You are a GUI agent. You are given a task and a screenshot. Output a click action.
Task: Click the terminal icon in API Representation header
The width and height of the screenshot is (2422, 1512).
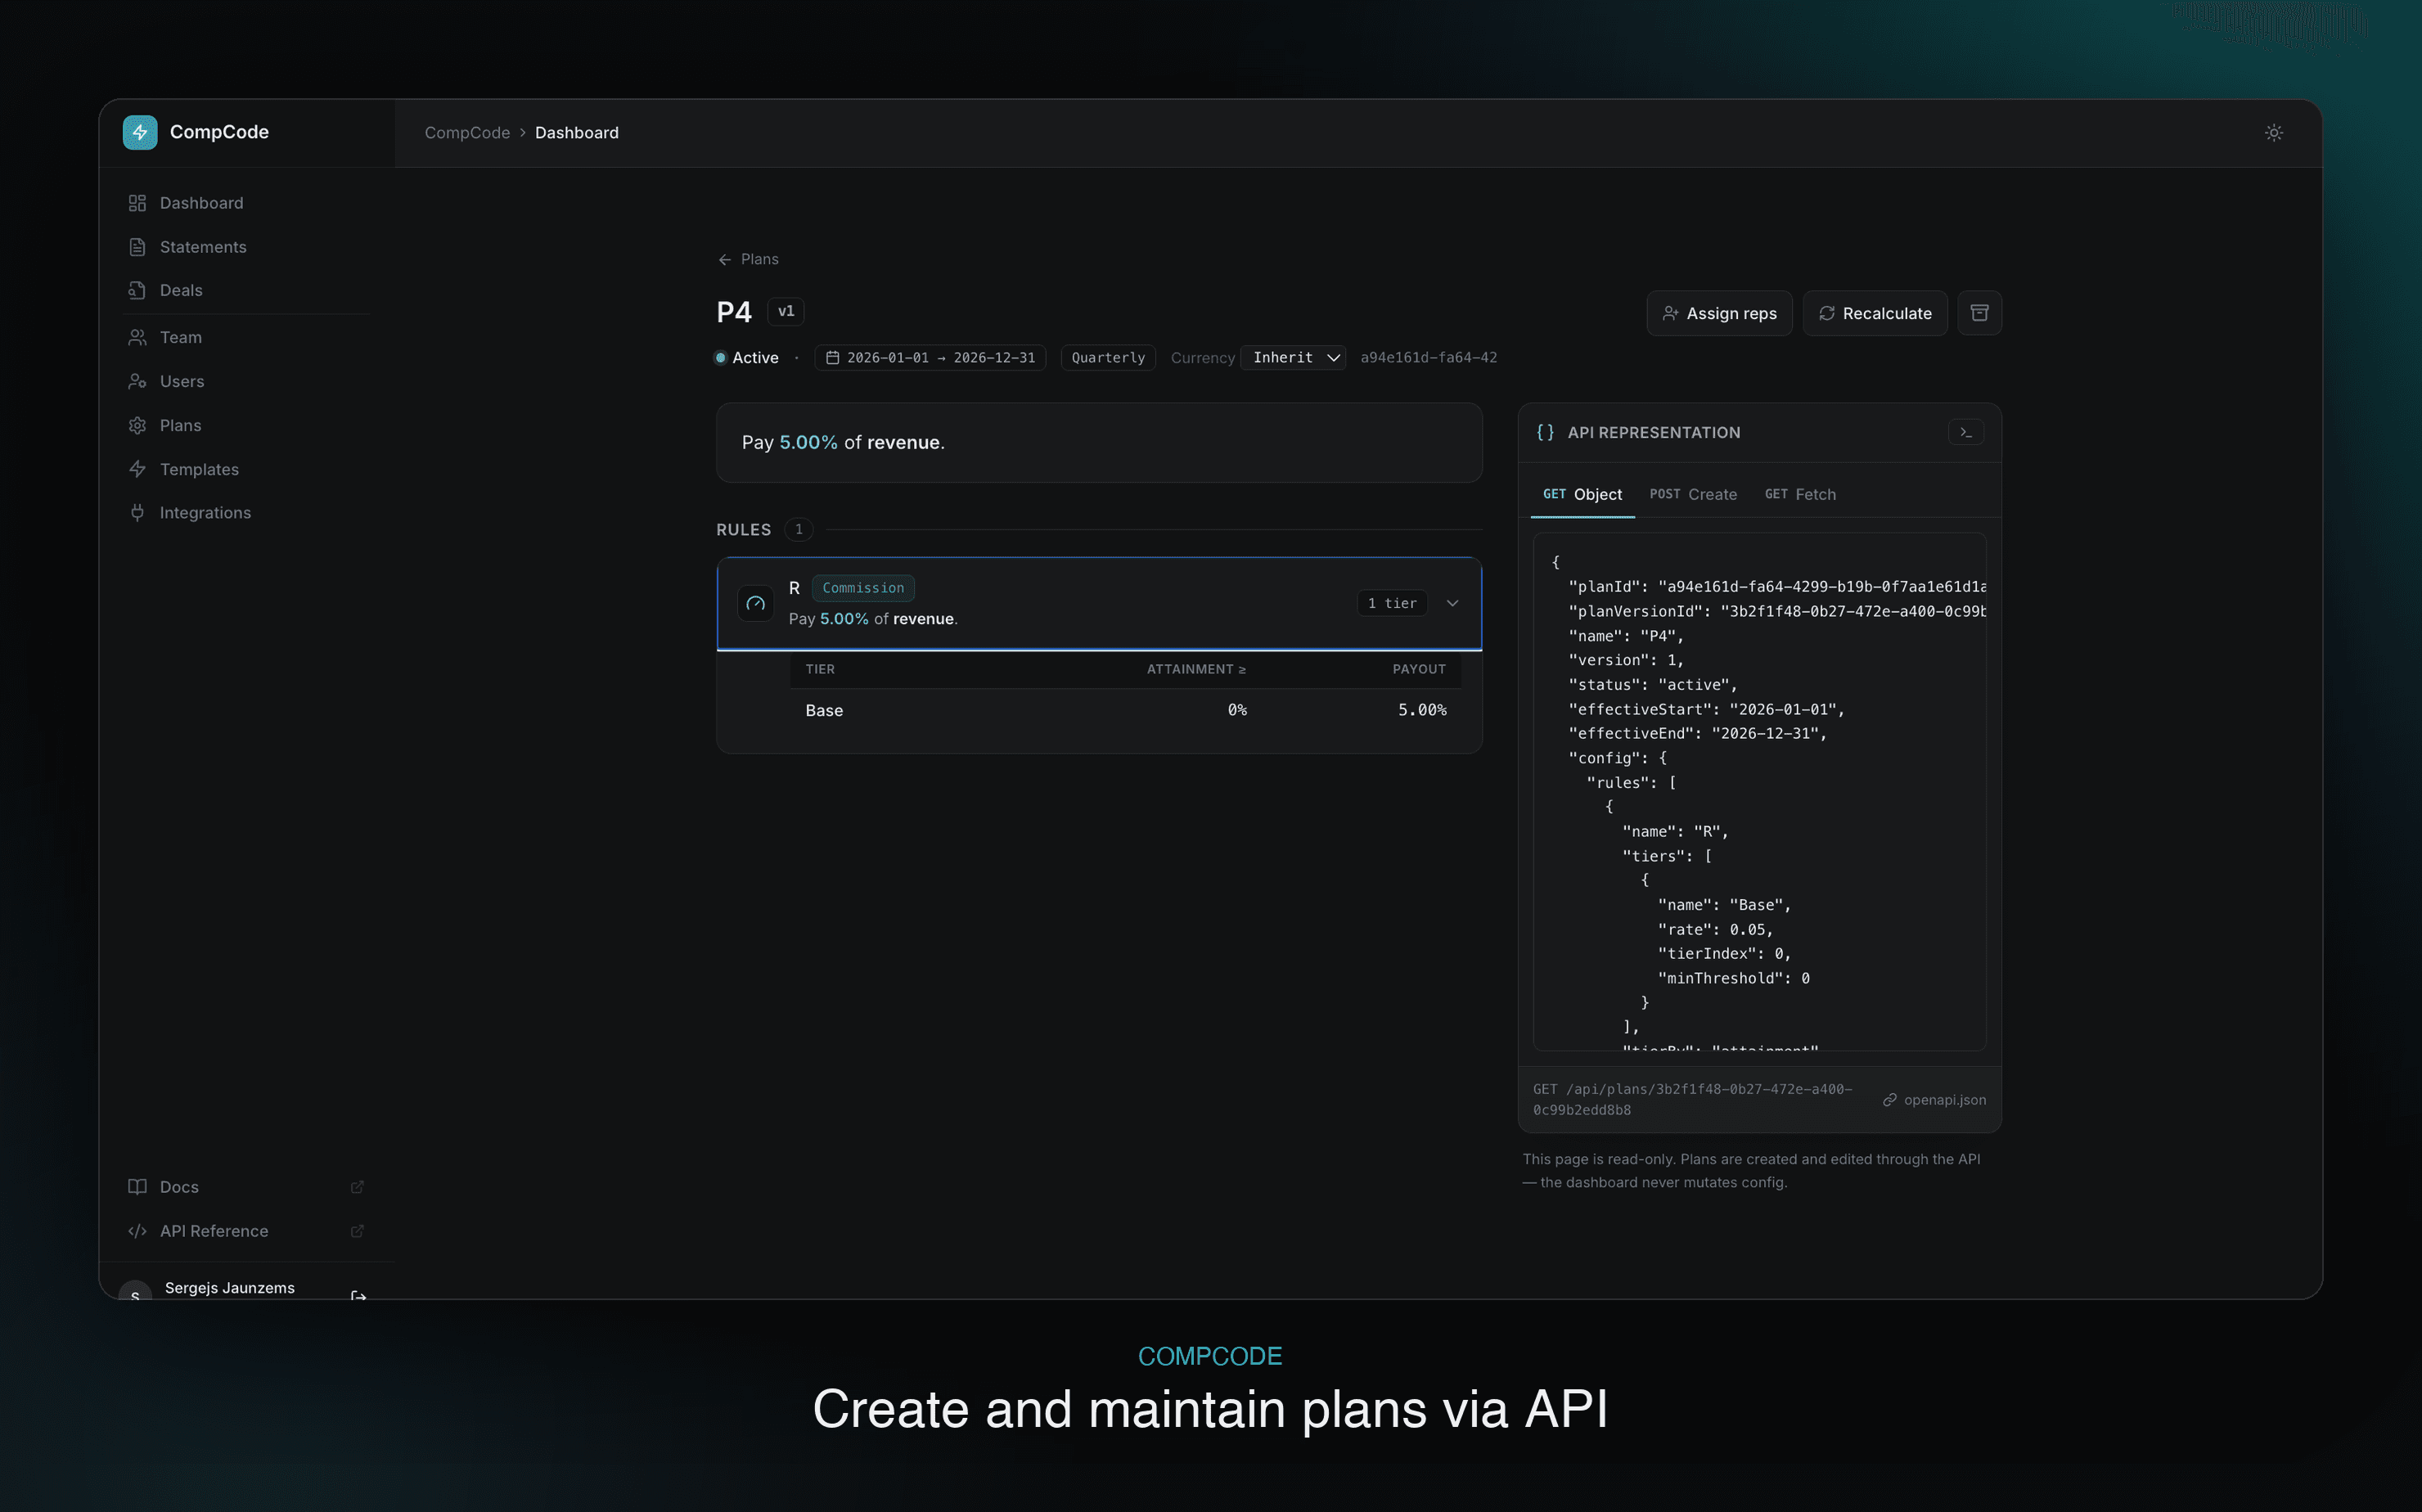[1965, 432]
